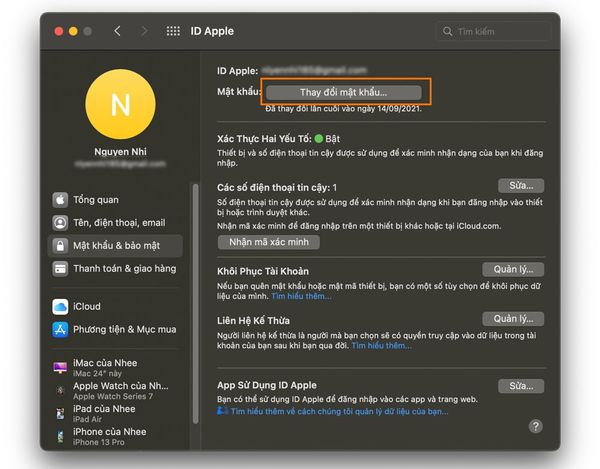Close the window with the red button

[59, 31]
